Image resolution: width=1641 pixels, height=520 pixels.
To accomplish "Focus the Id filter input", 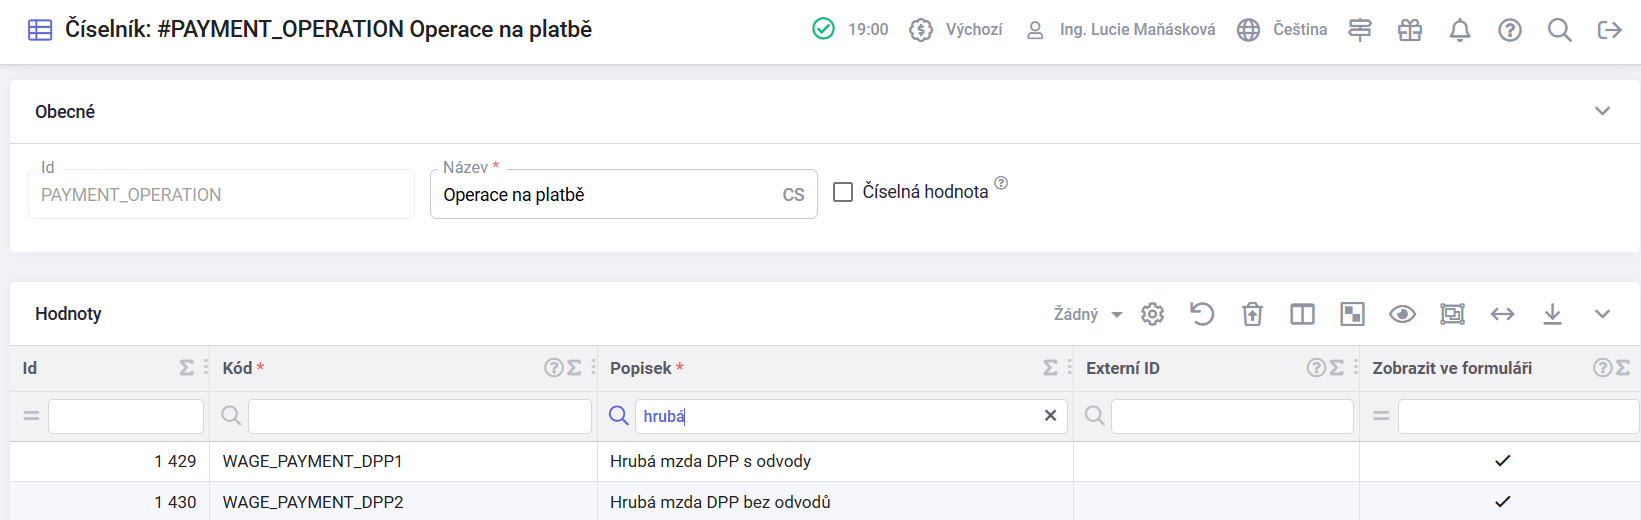I will [126, 416].
